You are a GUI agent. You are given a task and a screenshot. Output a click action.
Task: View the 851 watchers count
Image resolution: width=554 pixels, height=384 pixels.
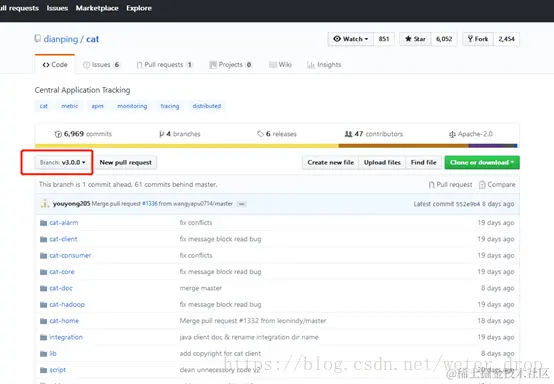[384, 39]
